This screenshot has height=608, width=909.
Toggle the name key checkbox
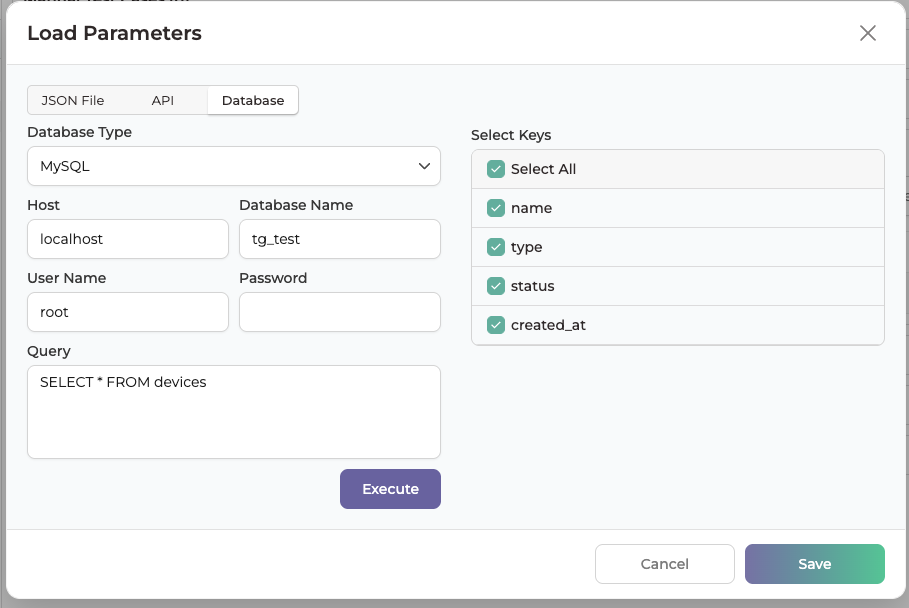coord(496,208)
